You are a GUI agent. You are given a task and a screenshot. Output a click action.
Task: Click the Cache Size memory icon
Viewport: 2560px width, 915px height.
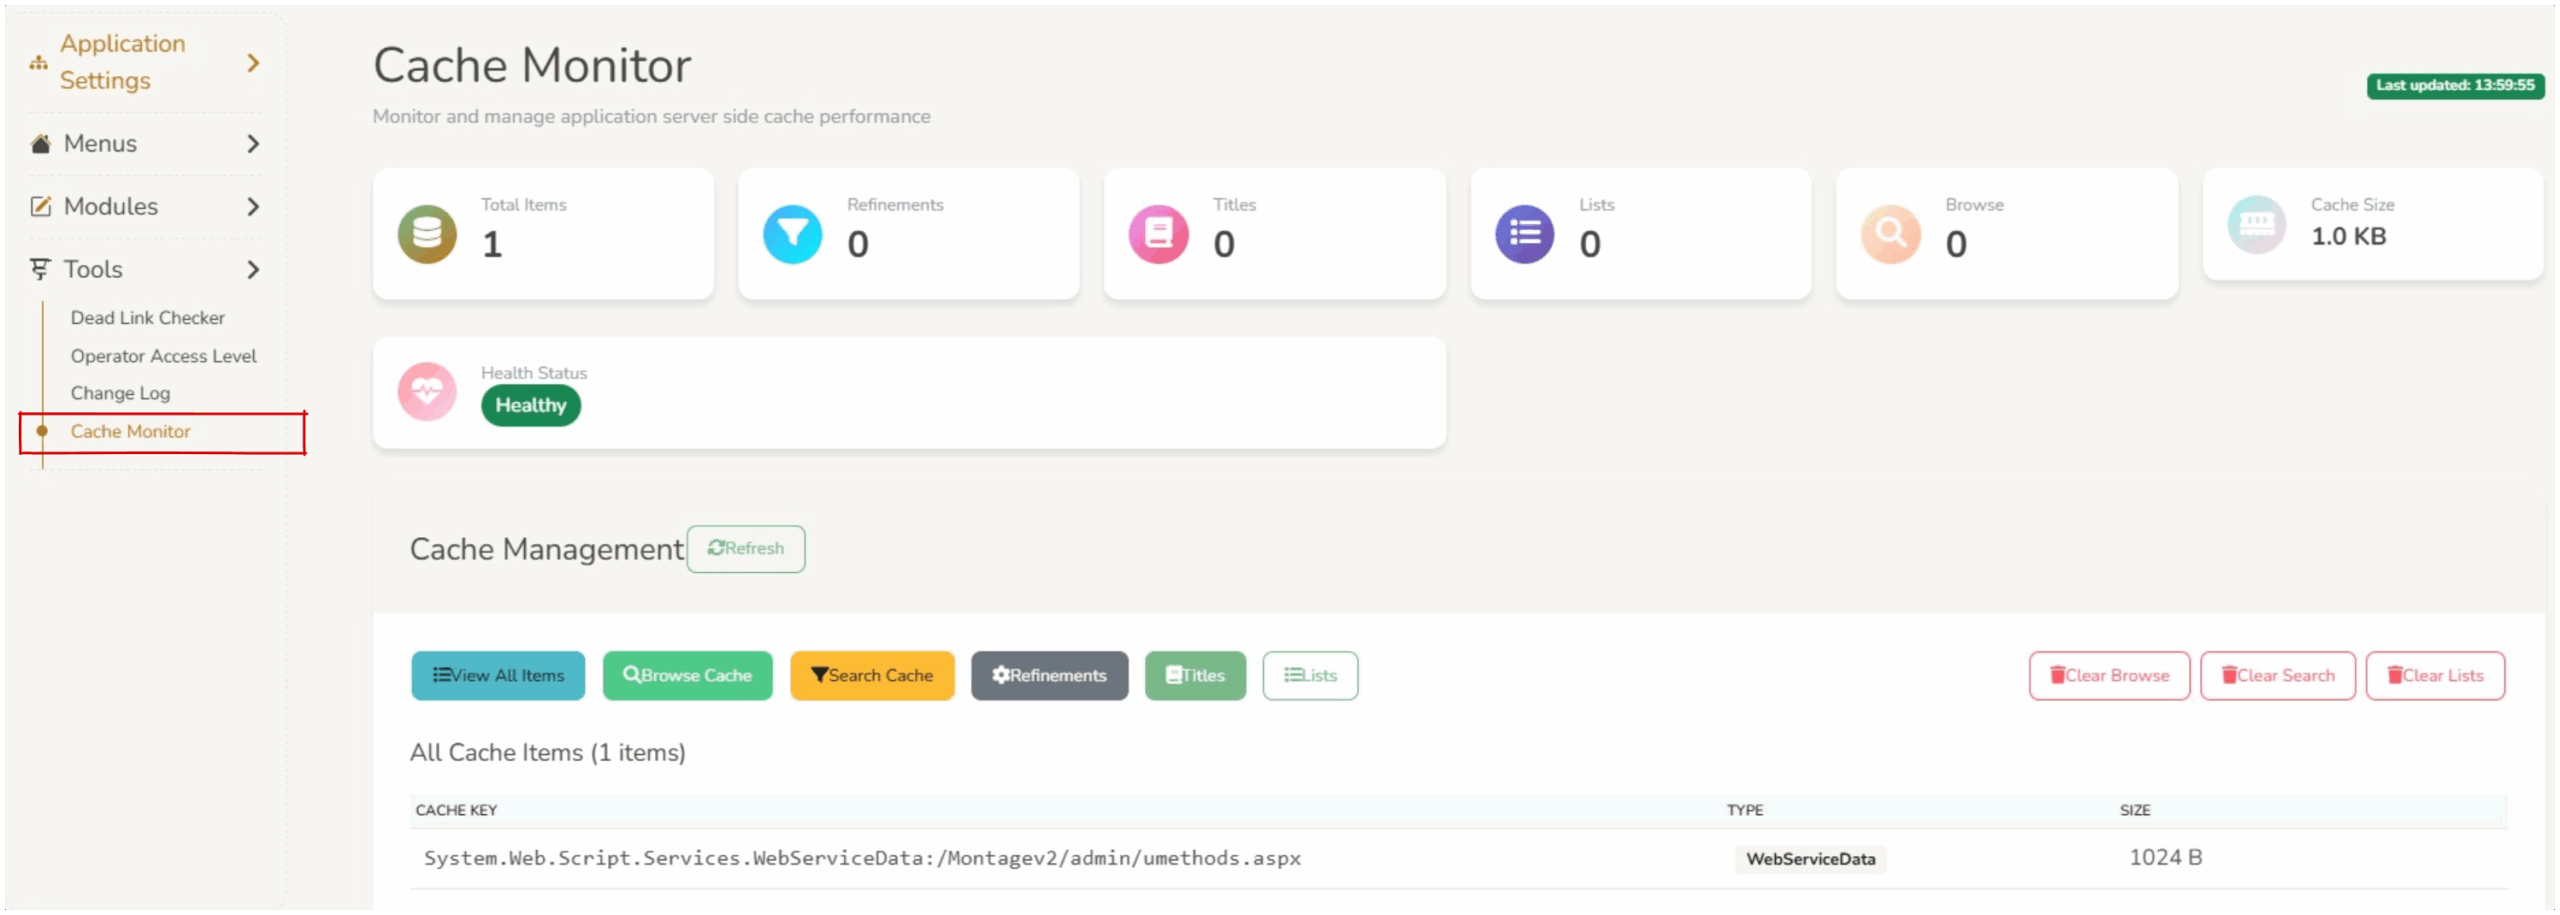point(2256,225)
